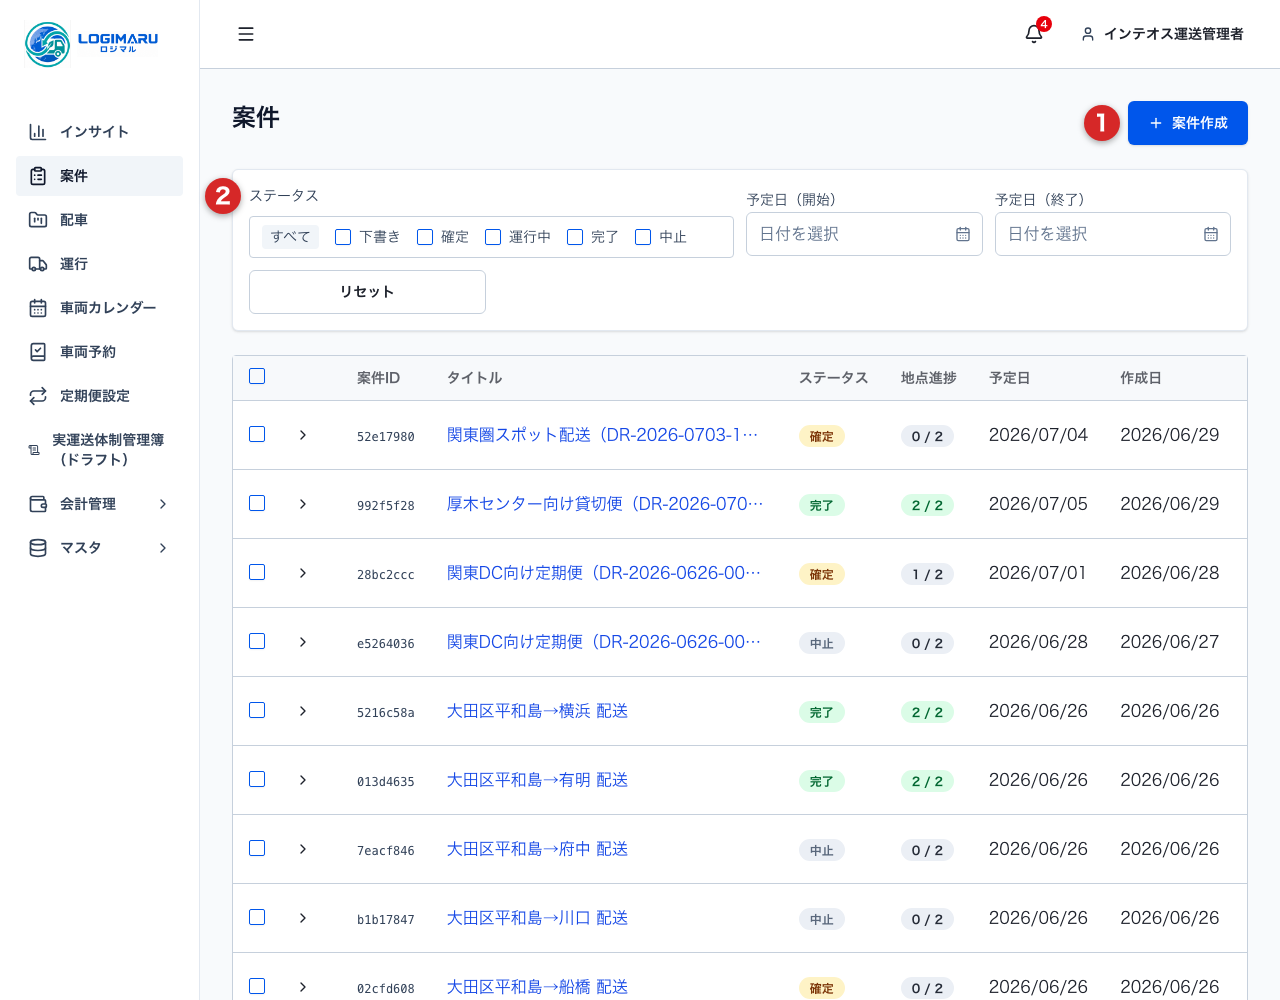Click the インサイト chart icon
The height and width of the screenshot is (1000, 1280).
38,132
